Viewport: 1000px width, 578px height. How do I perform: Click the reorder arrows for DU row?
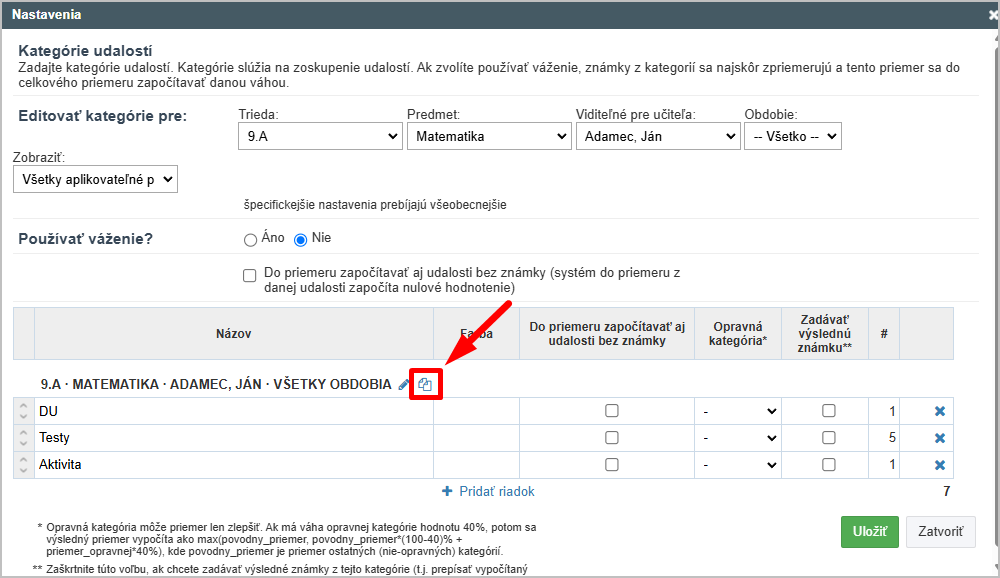pos(24,411)
